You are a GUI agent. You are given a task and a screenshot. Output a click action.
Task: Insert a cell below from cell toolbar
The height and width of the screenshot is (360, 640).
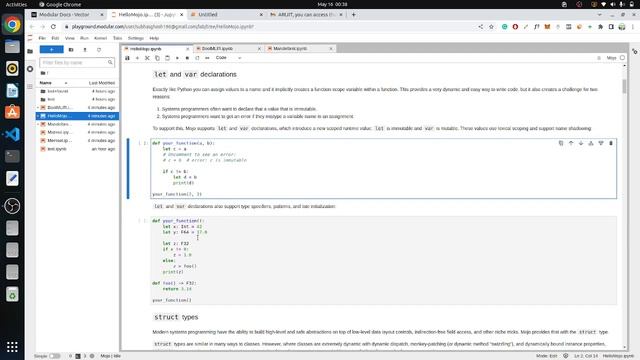[x=601, y=143]
